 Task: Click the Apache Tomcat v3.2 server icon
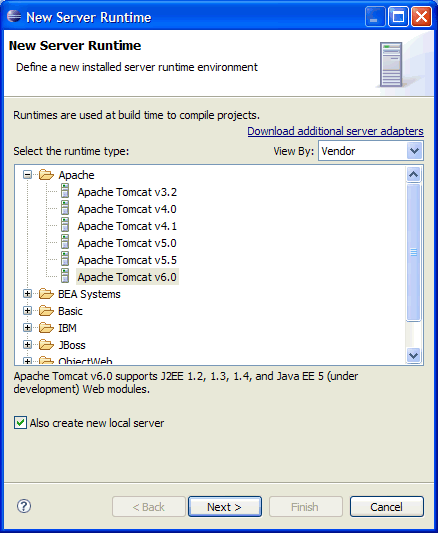[65, 191]
